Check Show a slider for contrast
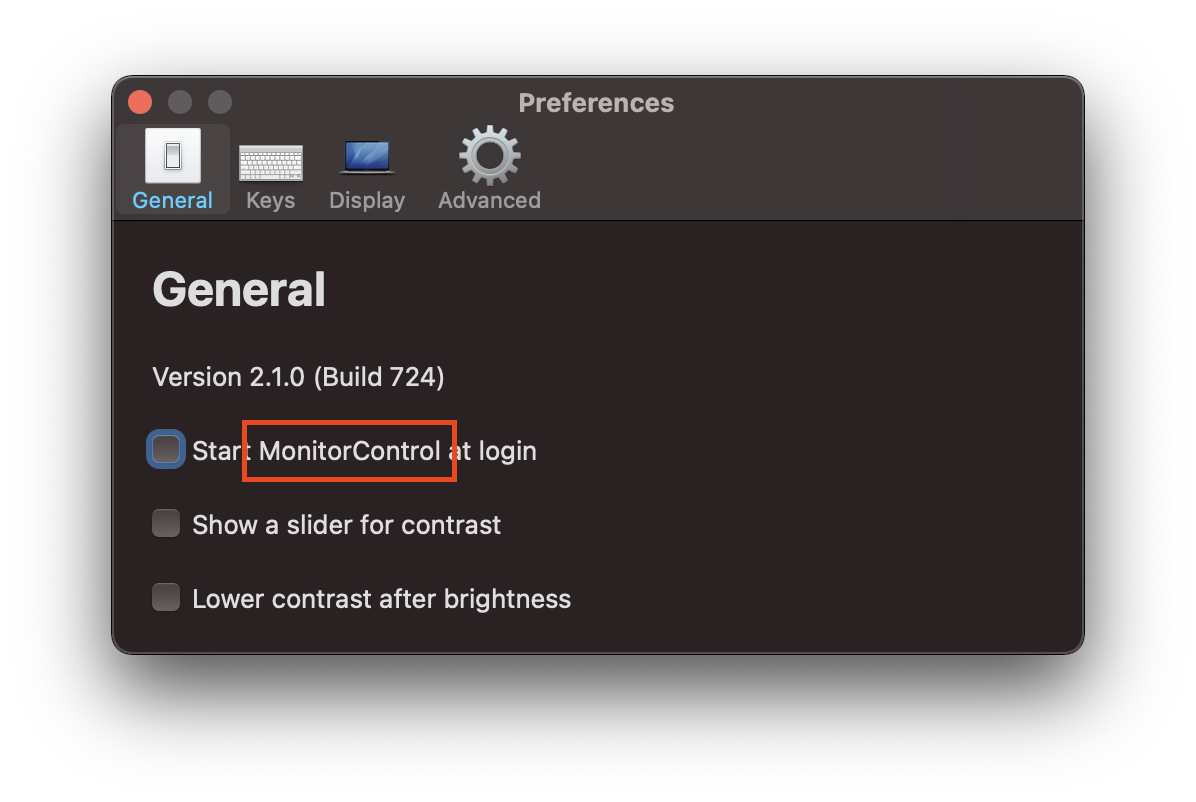The height and width of the screenshot is (802, 1196). [165, 523]
